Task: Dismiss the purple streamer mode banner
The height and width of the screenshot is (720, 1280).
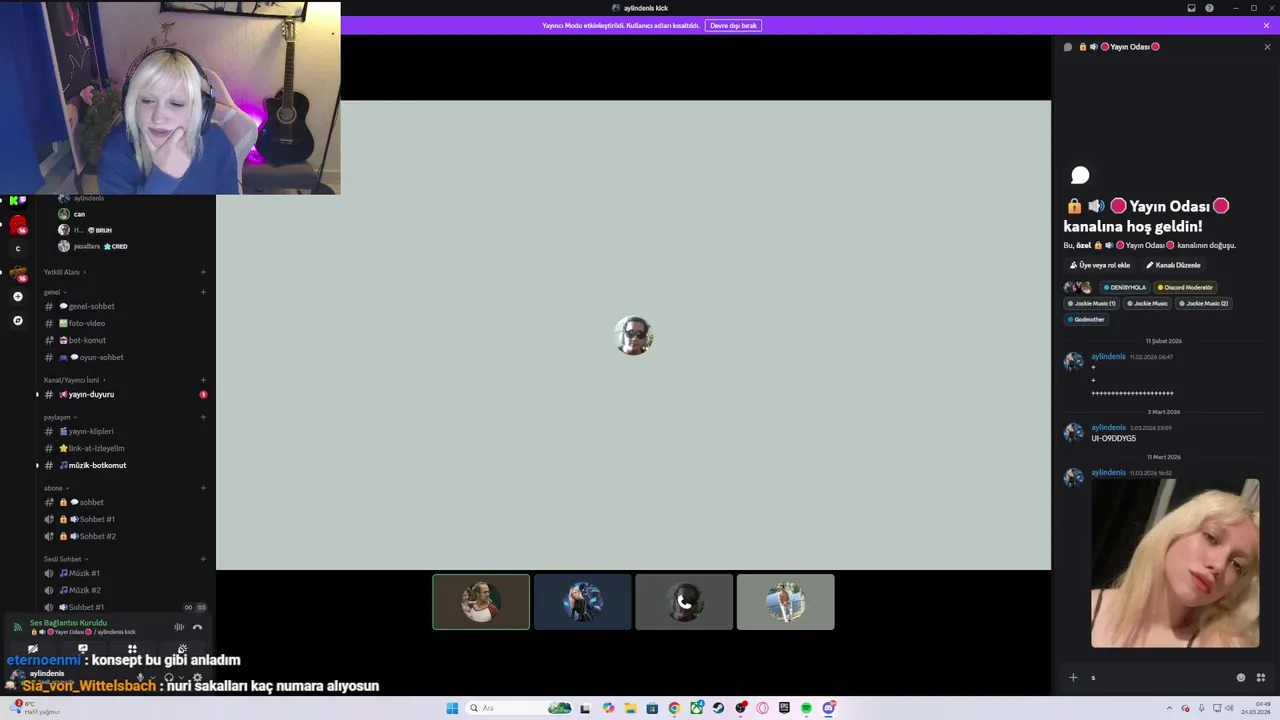Action: click(1266, 25)
